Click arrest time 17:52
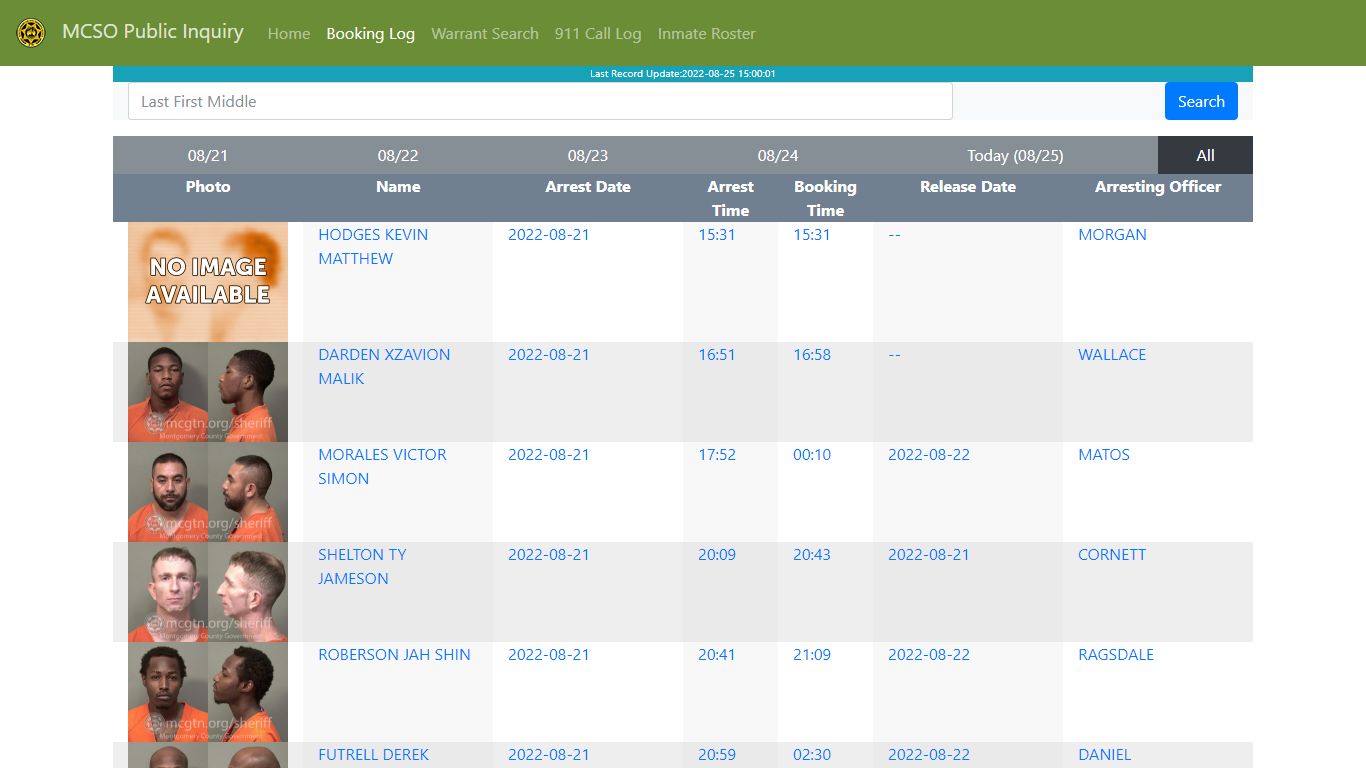This screenshot has width=1366, height=768. pos(717,454)
